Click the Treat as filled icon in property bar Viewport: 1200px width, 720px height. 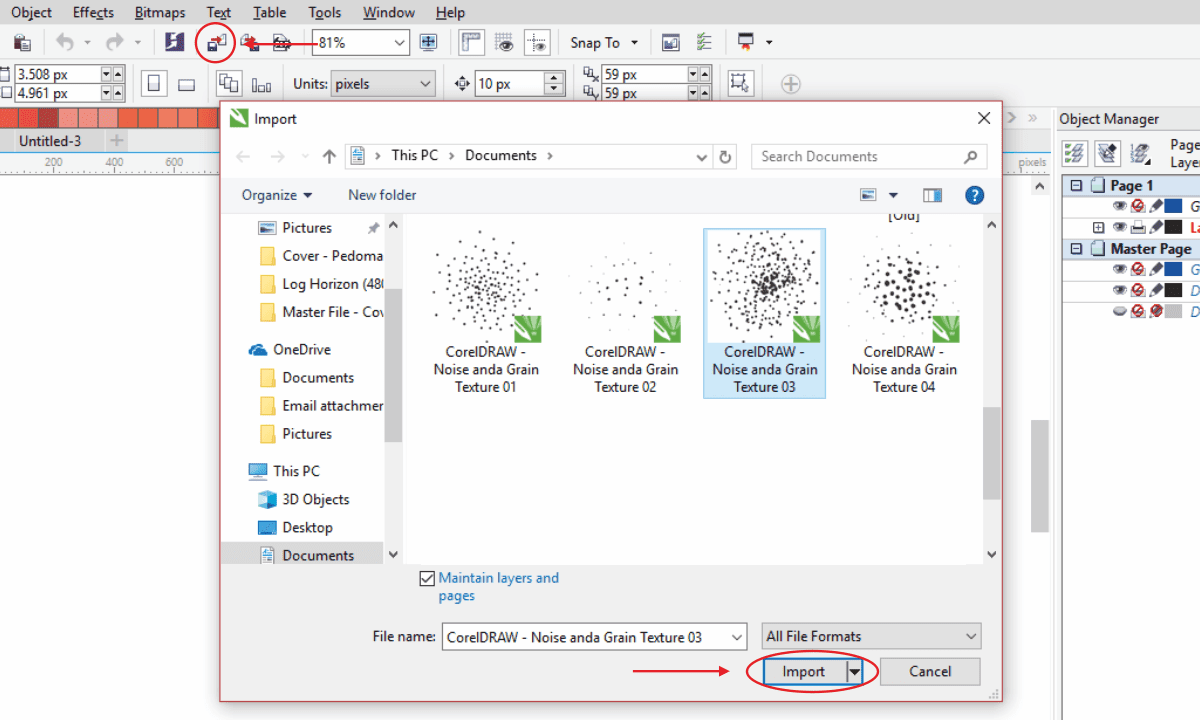click(x=740, y=83)
